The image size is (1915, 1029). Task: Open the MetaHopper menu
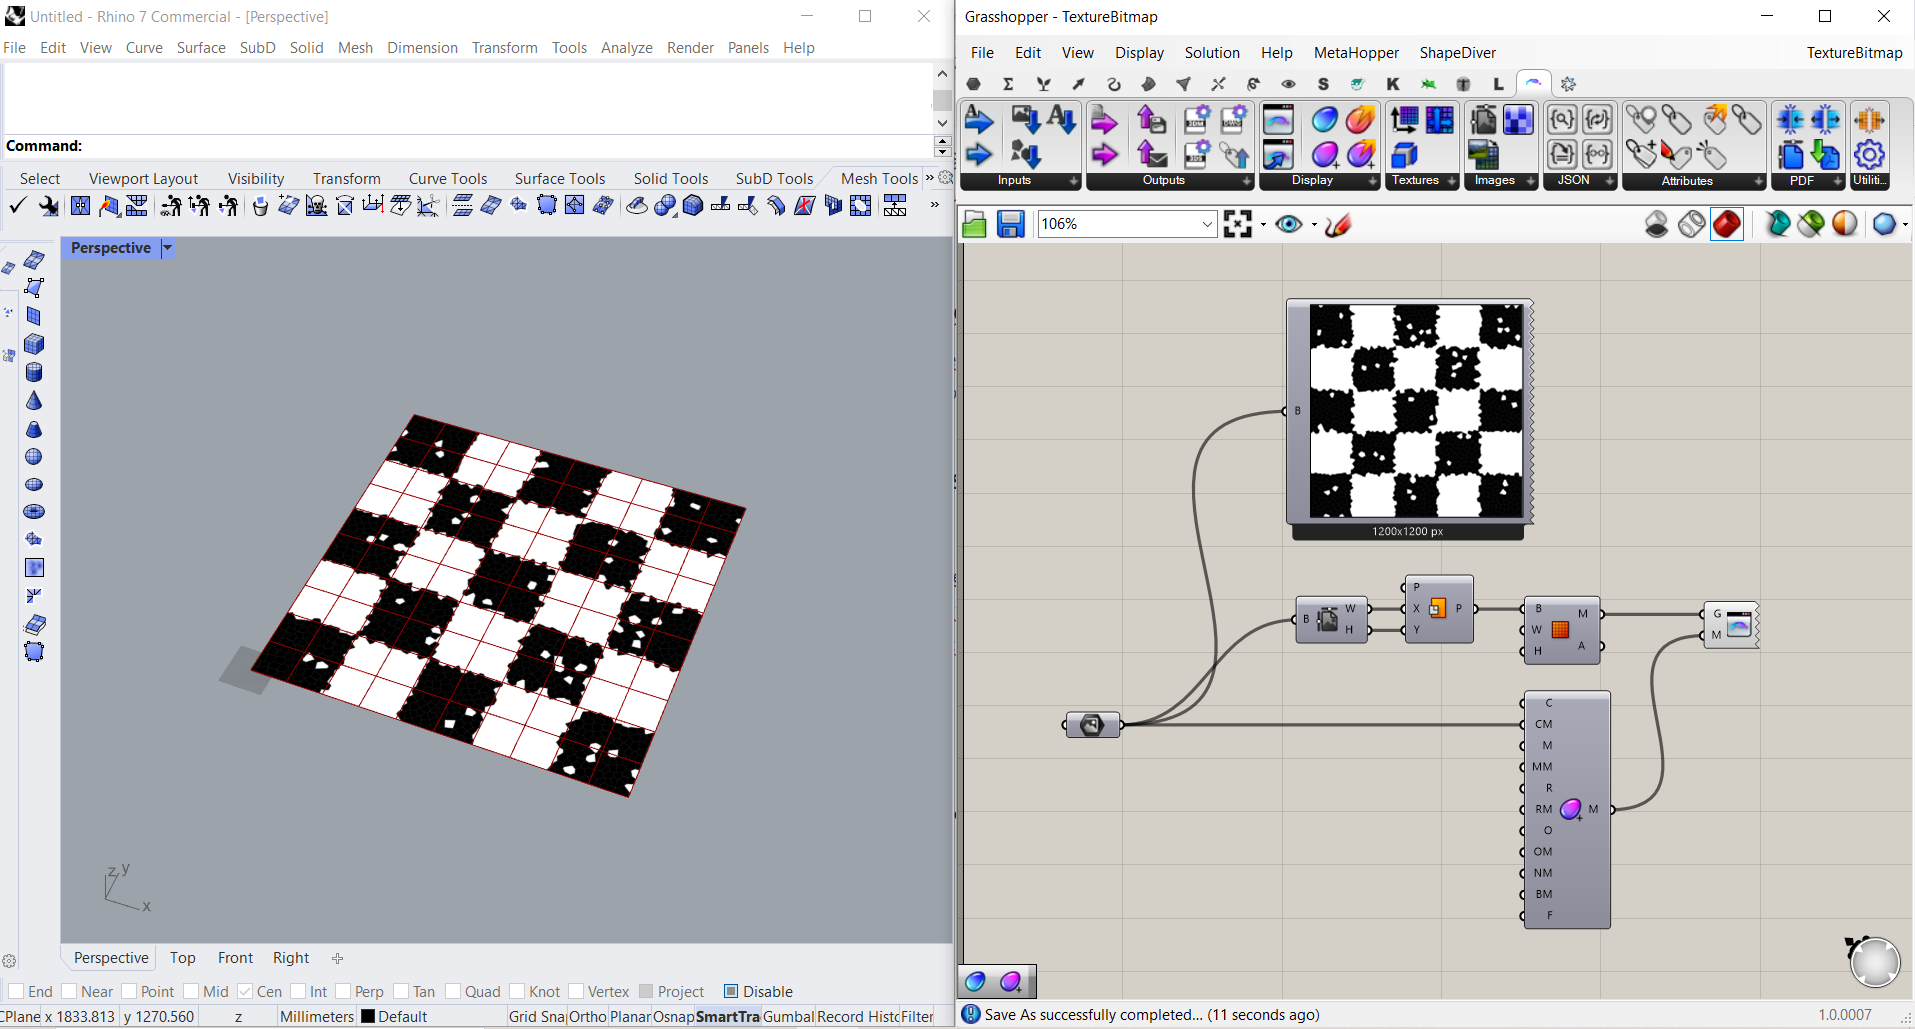tap(1356, 53)
